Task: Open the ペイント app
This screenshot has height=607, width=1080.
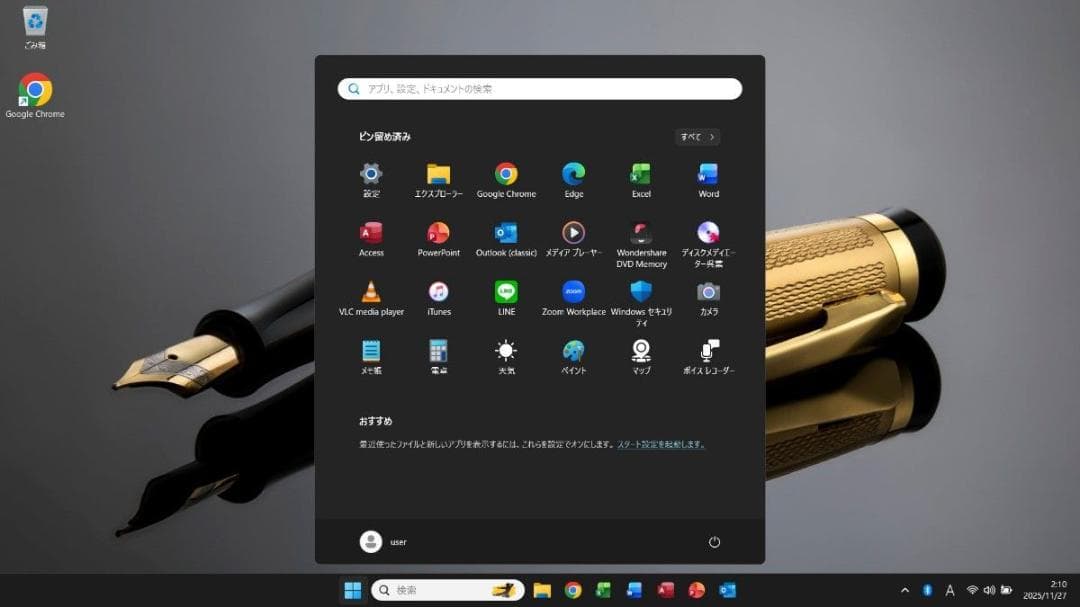Action: 572,355
